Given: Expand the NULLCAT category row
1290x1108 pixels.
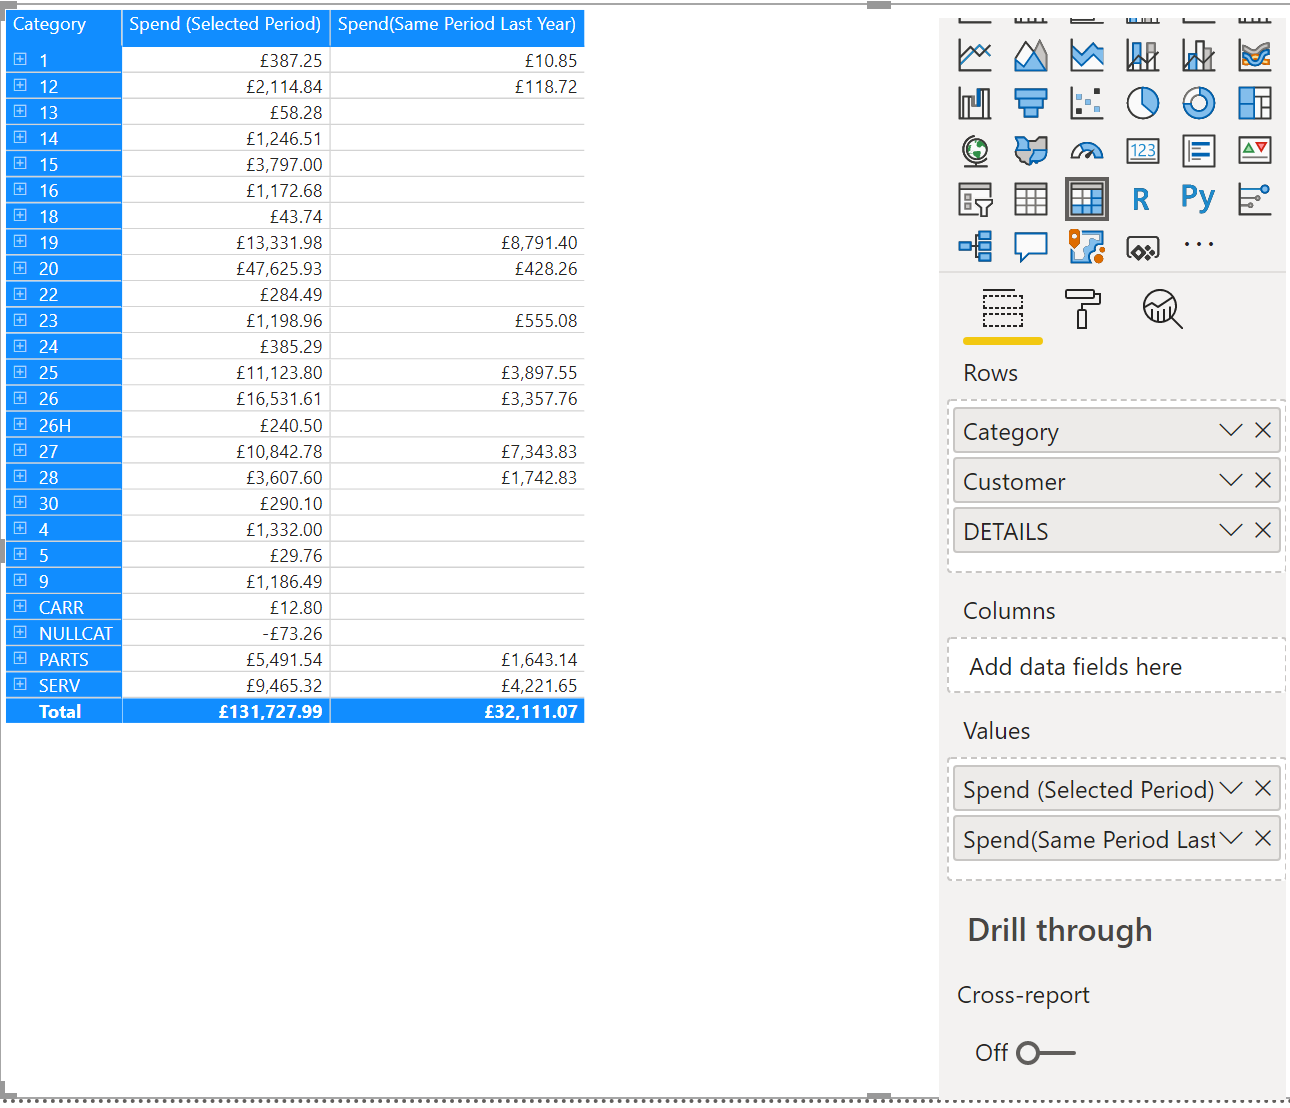Looking at the screenshot, I should click(x=20, y=632).
